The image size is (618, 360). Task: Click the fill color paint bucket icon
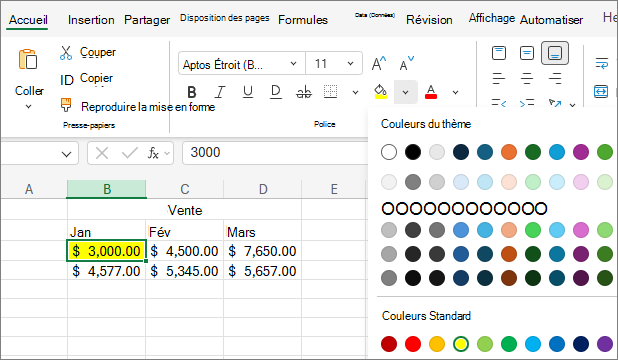(x=380, y=91)
